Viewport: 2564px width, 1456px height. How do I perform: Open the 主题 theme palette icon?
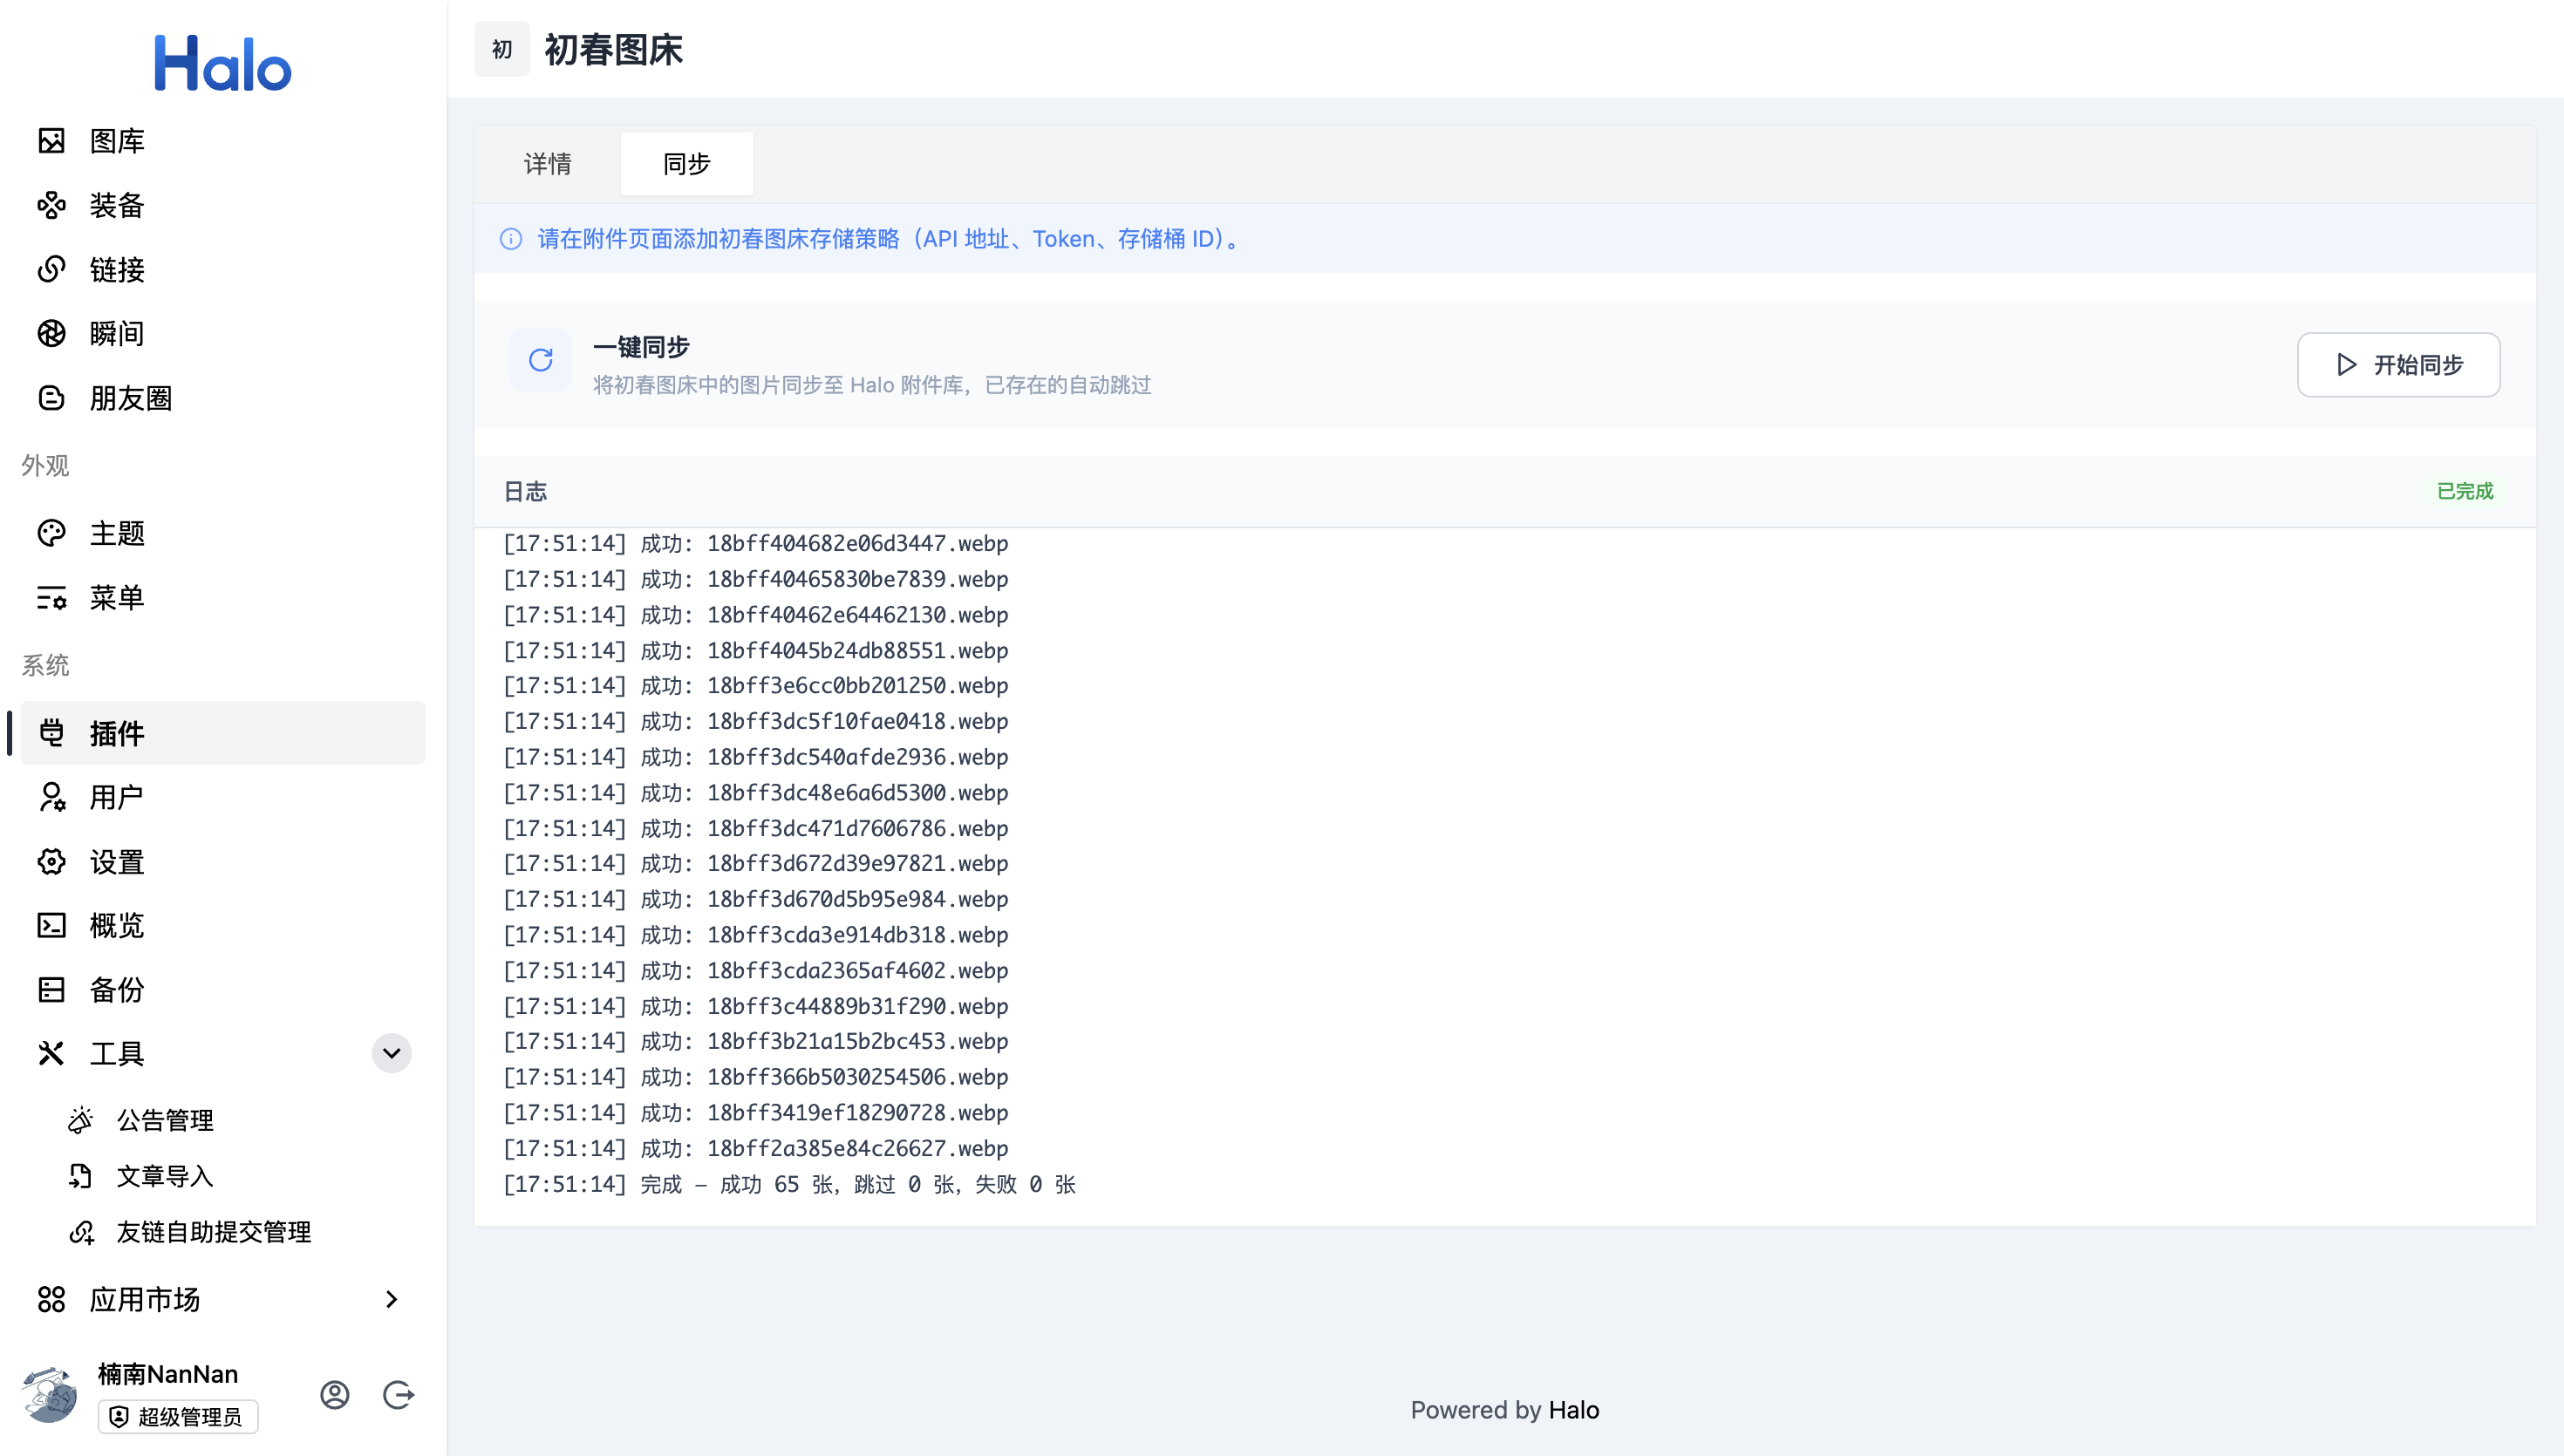(51, 533)
